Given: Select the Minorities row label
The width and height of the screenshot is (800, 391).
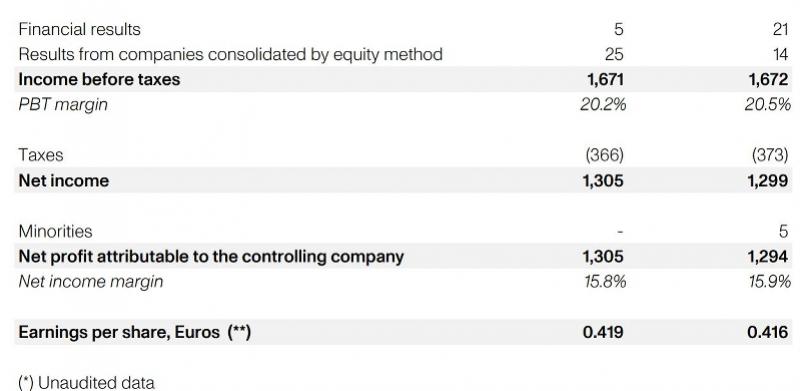Looking at the screenshot, I should (x=56, y=231).
